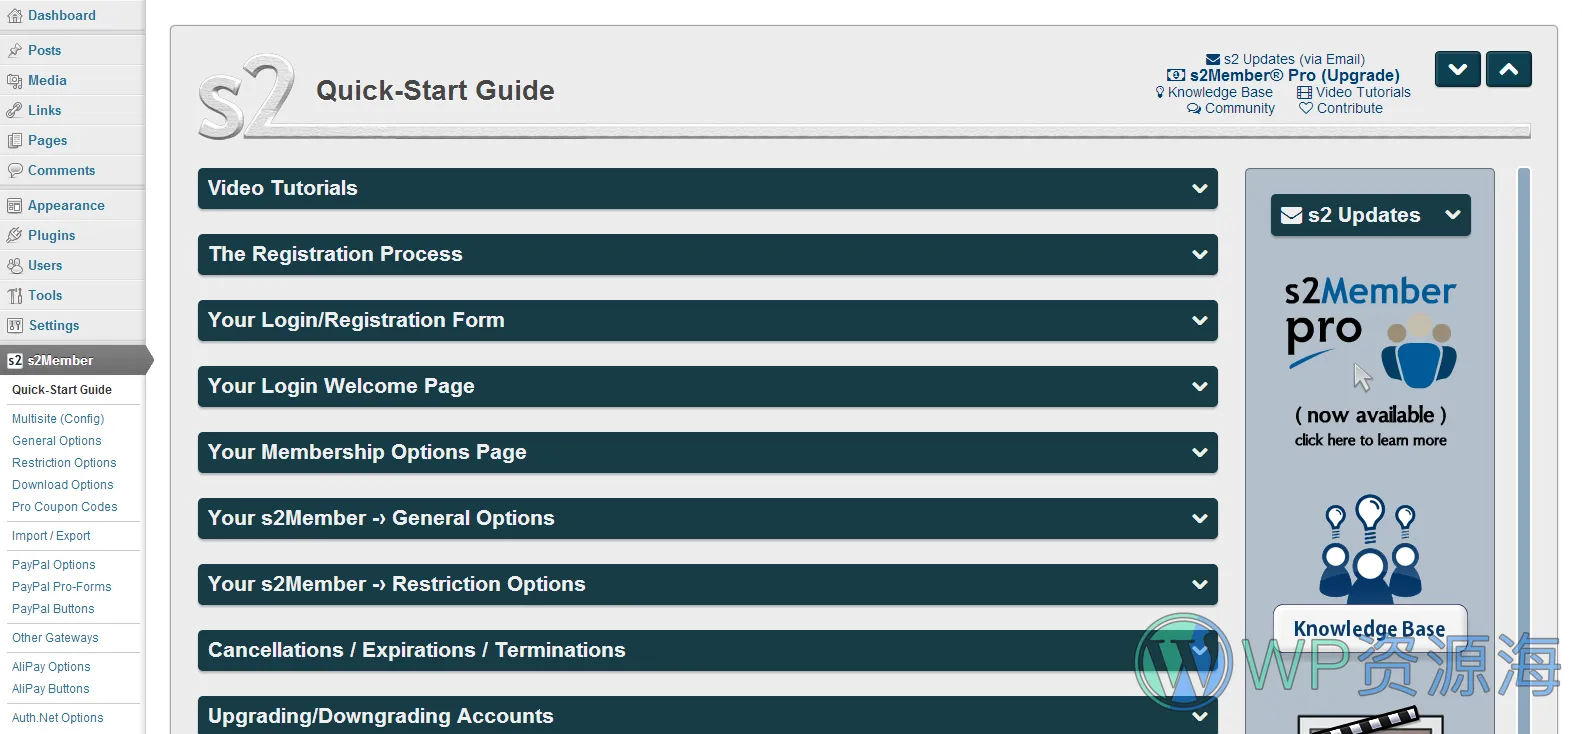The image size is (1582, 734).
Task: Click the Knowledge Base people graphic
Action: click(x=1370, y=547)
